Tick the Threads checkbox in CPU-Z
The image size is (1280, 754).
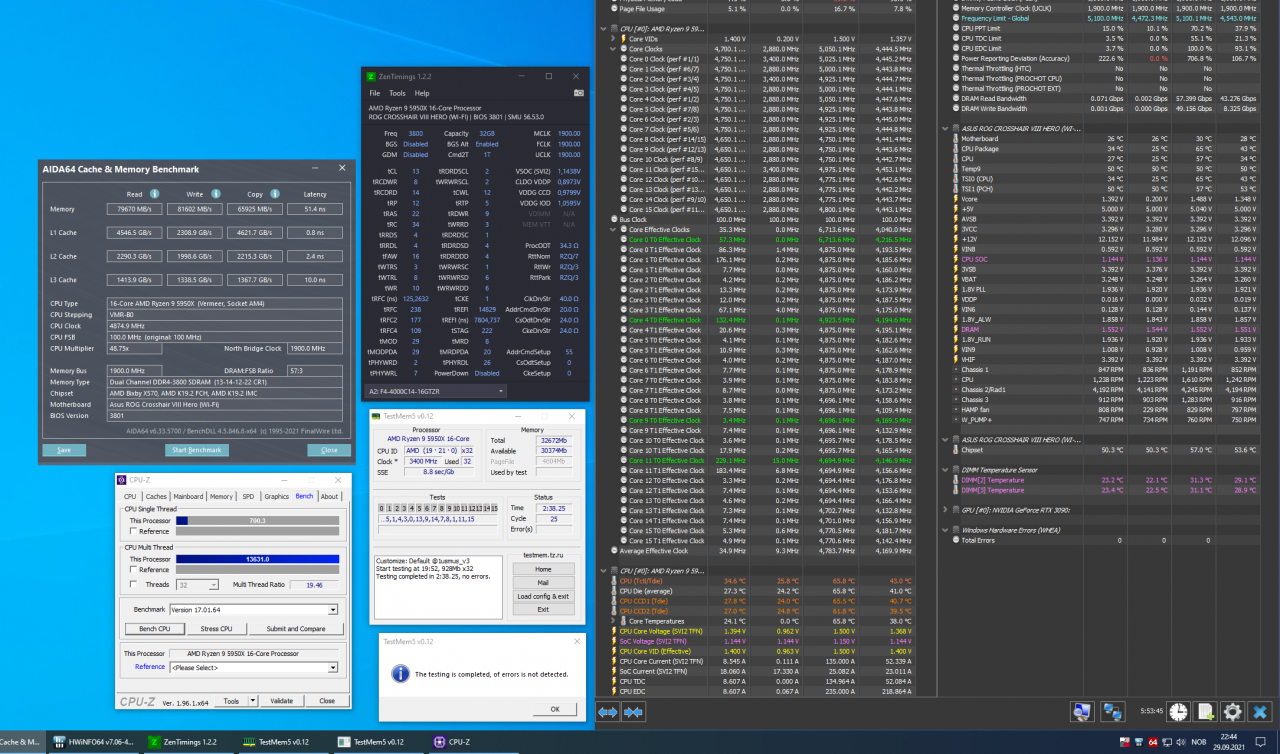(x=134, y=584)
